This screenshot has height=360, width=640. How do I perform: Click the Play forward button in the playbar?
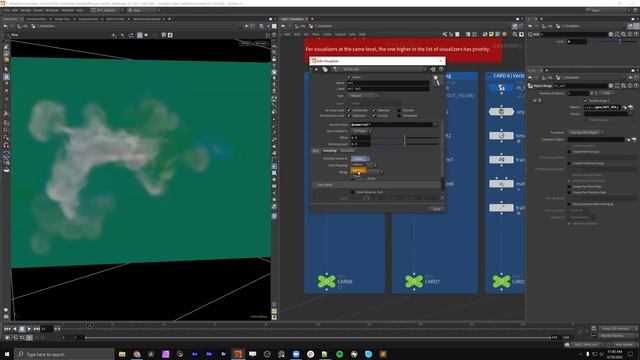pyautogui.click(x=29, y=329)
